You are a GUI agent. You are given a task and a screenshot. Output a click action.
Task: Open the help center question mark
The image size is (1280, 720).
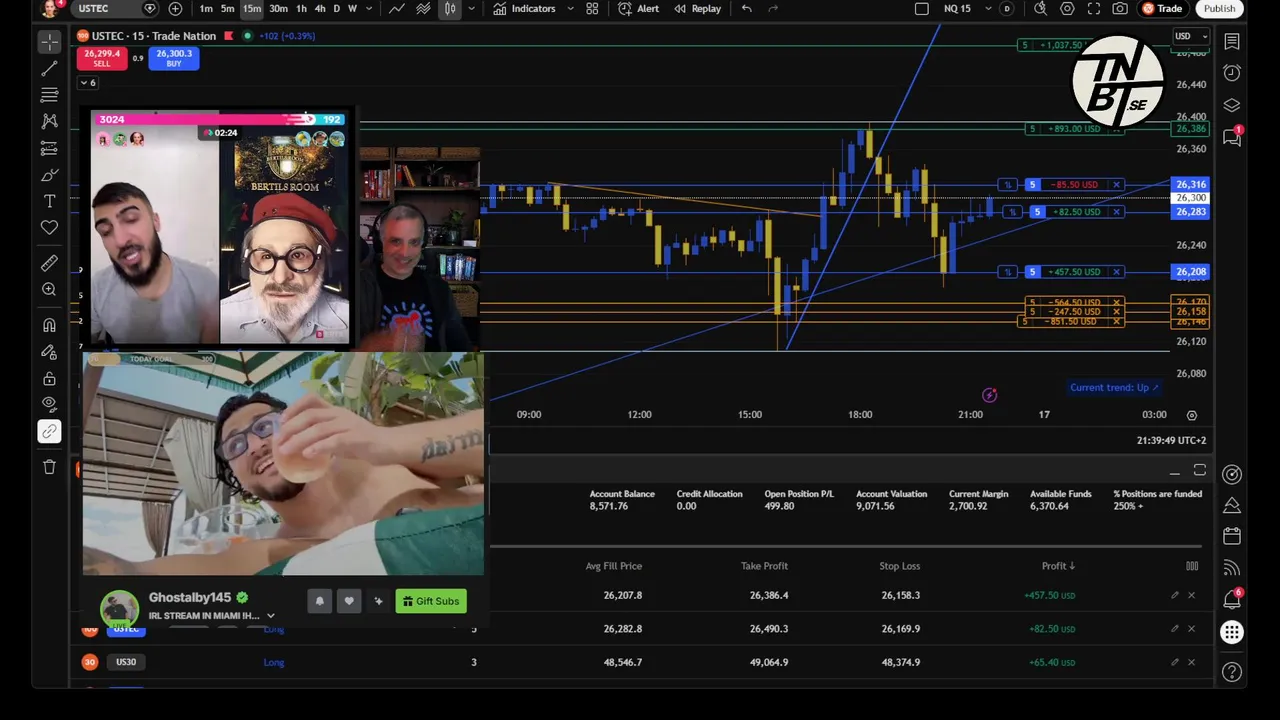pyautogui.click(x=1232, y=672)
